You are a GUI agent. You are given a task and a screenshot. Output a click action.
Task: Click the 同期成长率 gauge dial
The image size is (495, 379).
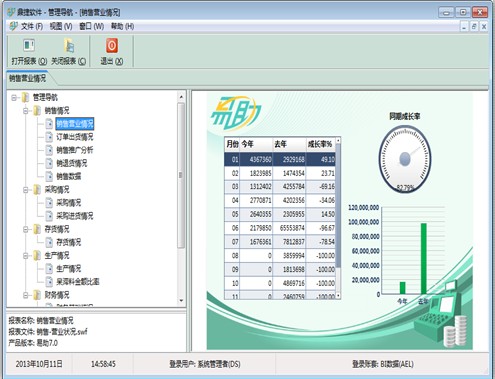405,159
